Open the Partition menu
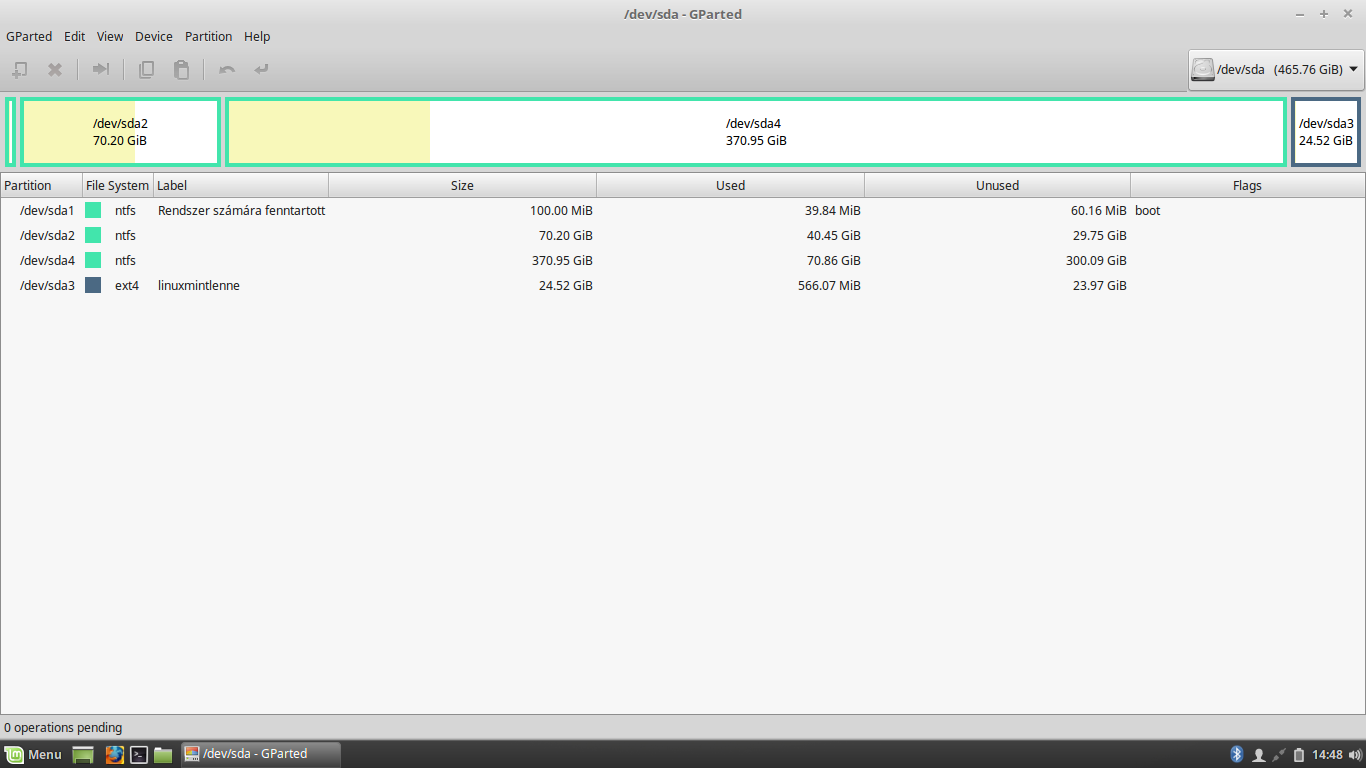1366x768 pixels. click(x=208, y=36)
